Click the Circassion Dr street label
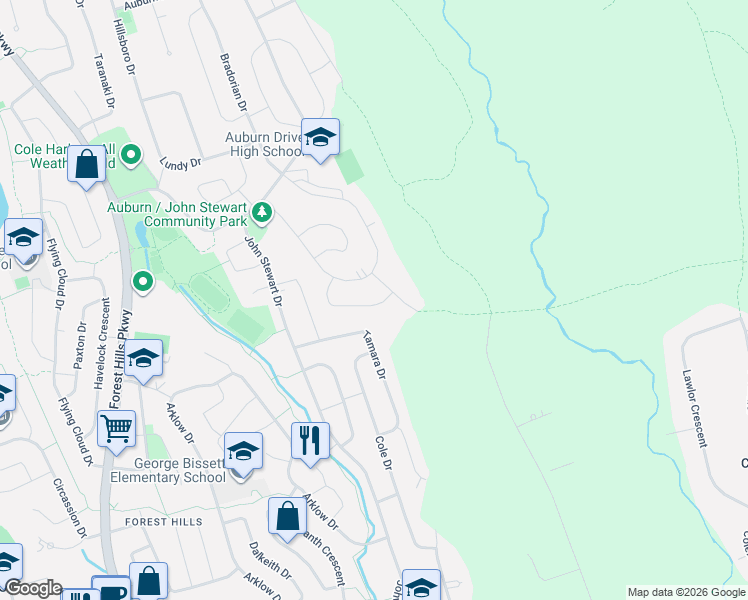This screenshot has height=600, width=748. pyautogui.click(x=71, y=509)
